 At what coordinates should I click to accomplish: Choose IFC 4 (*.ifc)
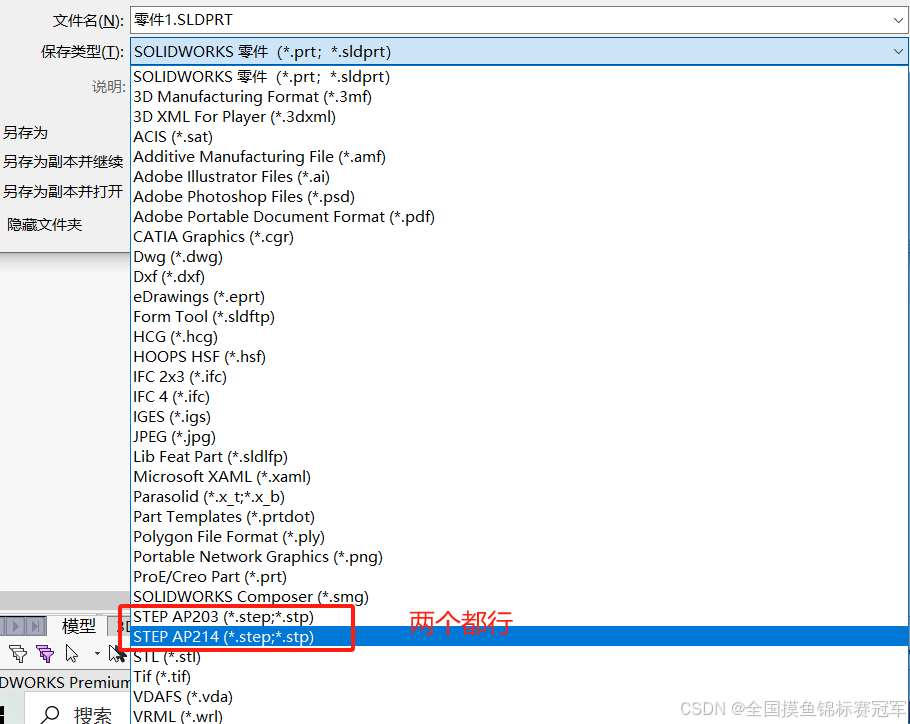(519, 397)
